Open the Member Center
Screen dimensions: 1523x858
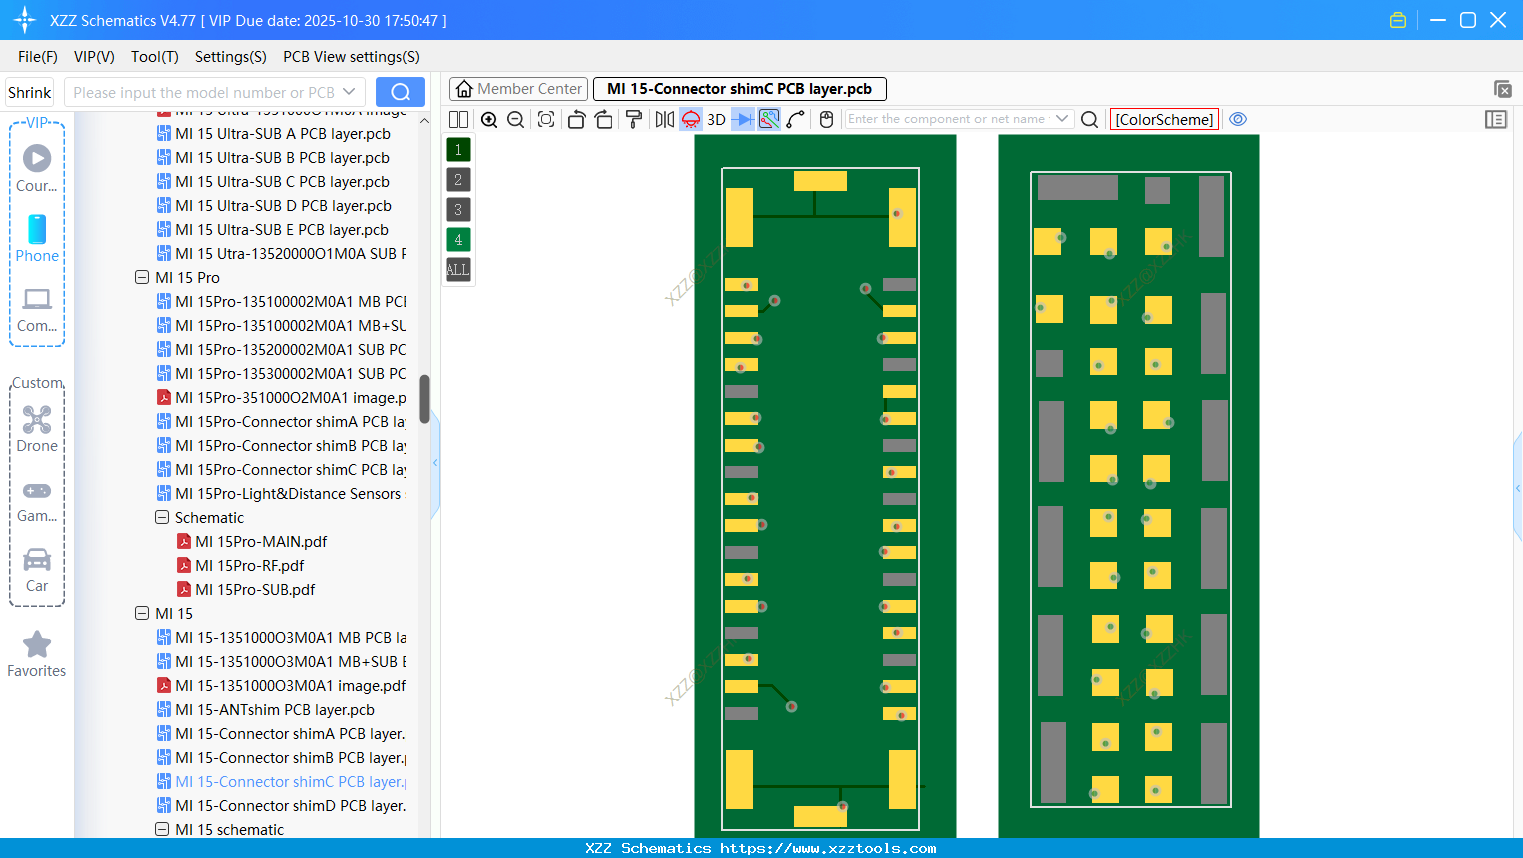pyautogui.click(x=518, y=88)
